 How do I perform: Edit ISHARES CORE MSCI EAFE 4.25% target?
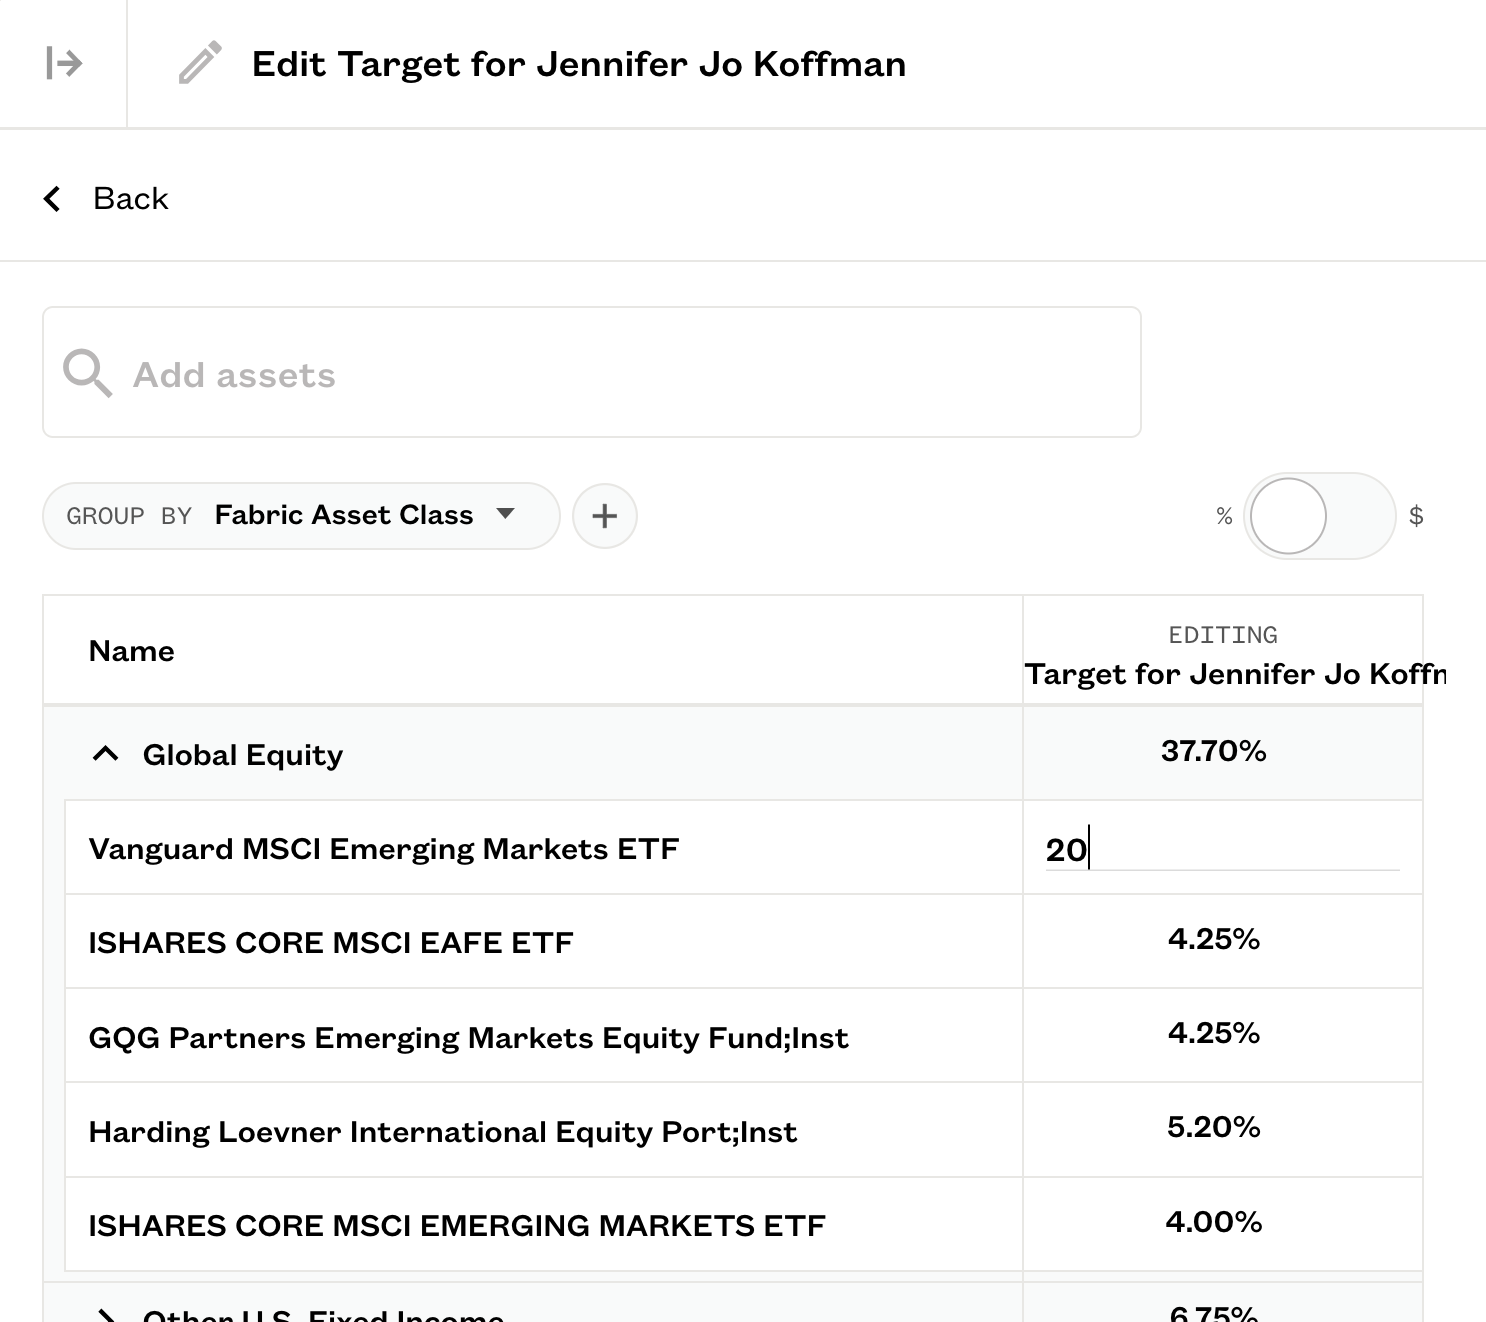click(x=1214, y=939)
